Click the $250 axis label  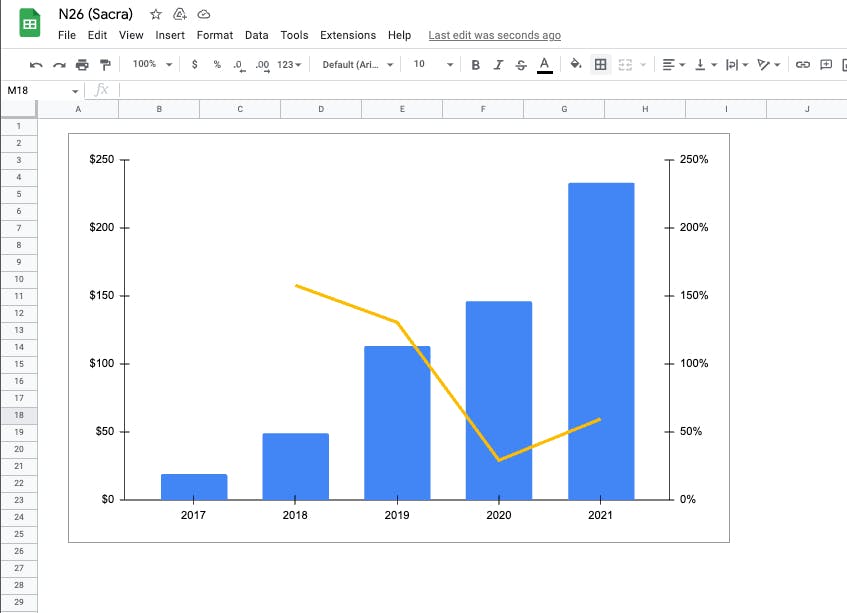[x=102, y=159]
